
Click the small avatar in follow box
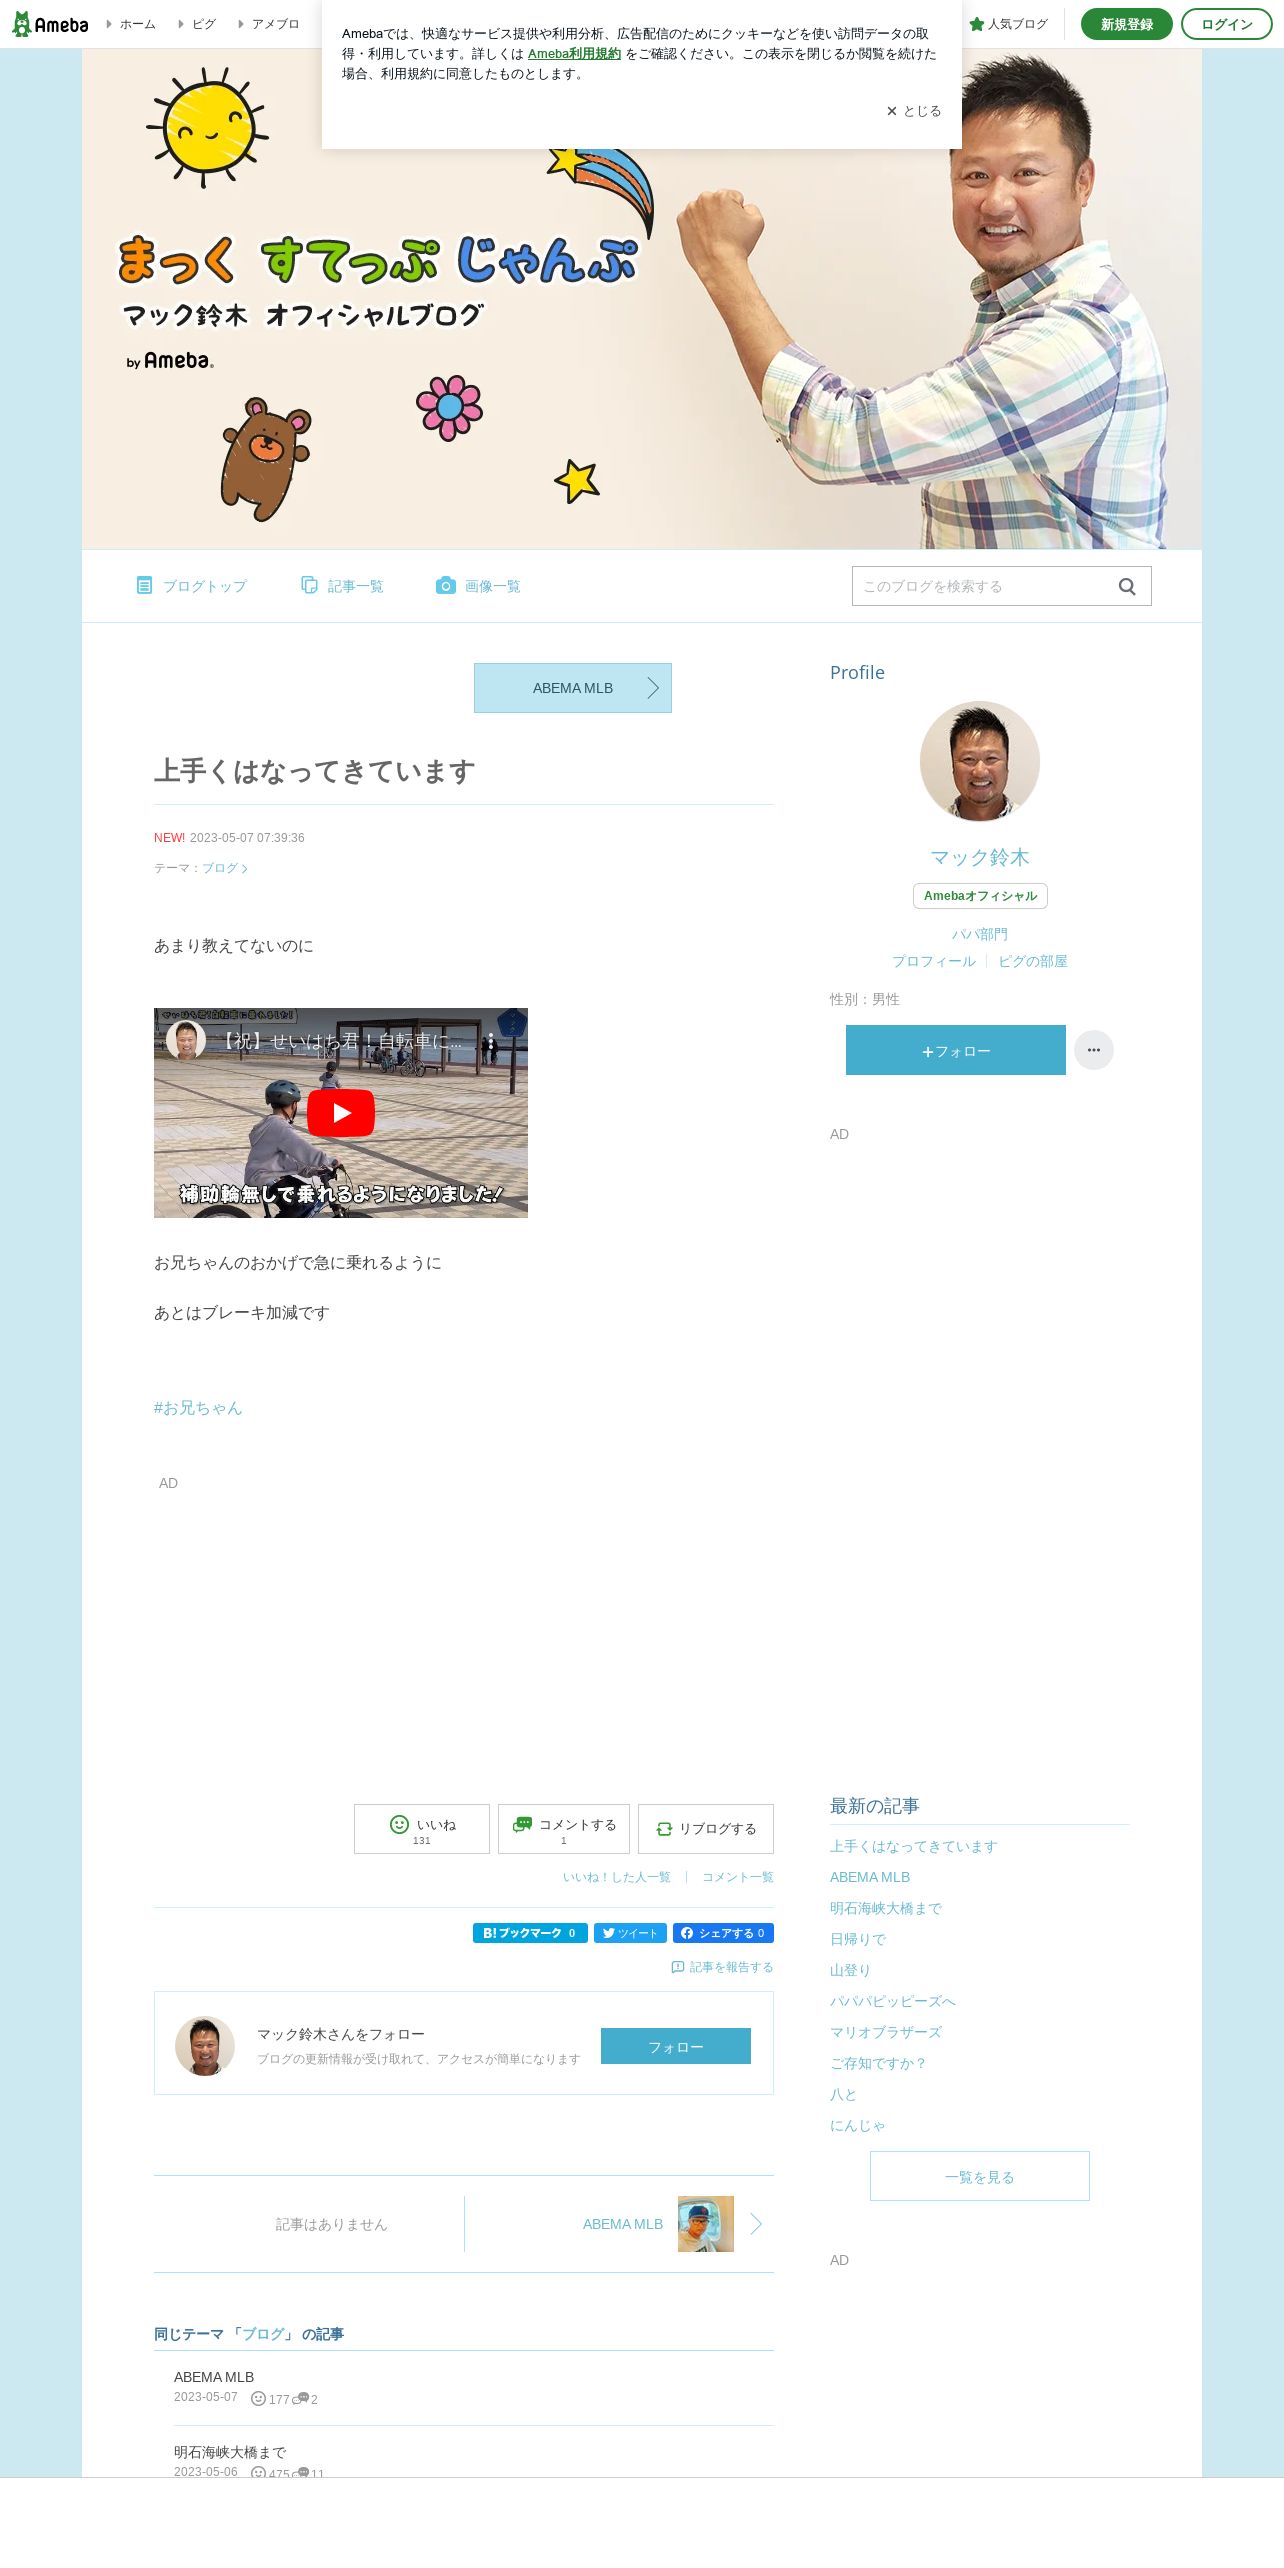point(205,2046)
